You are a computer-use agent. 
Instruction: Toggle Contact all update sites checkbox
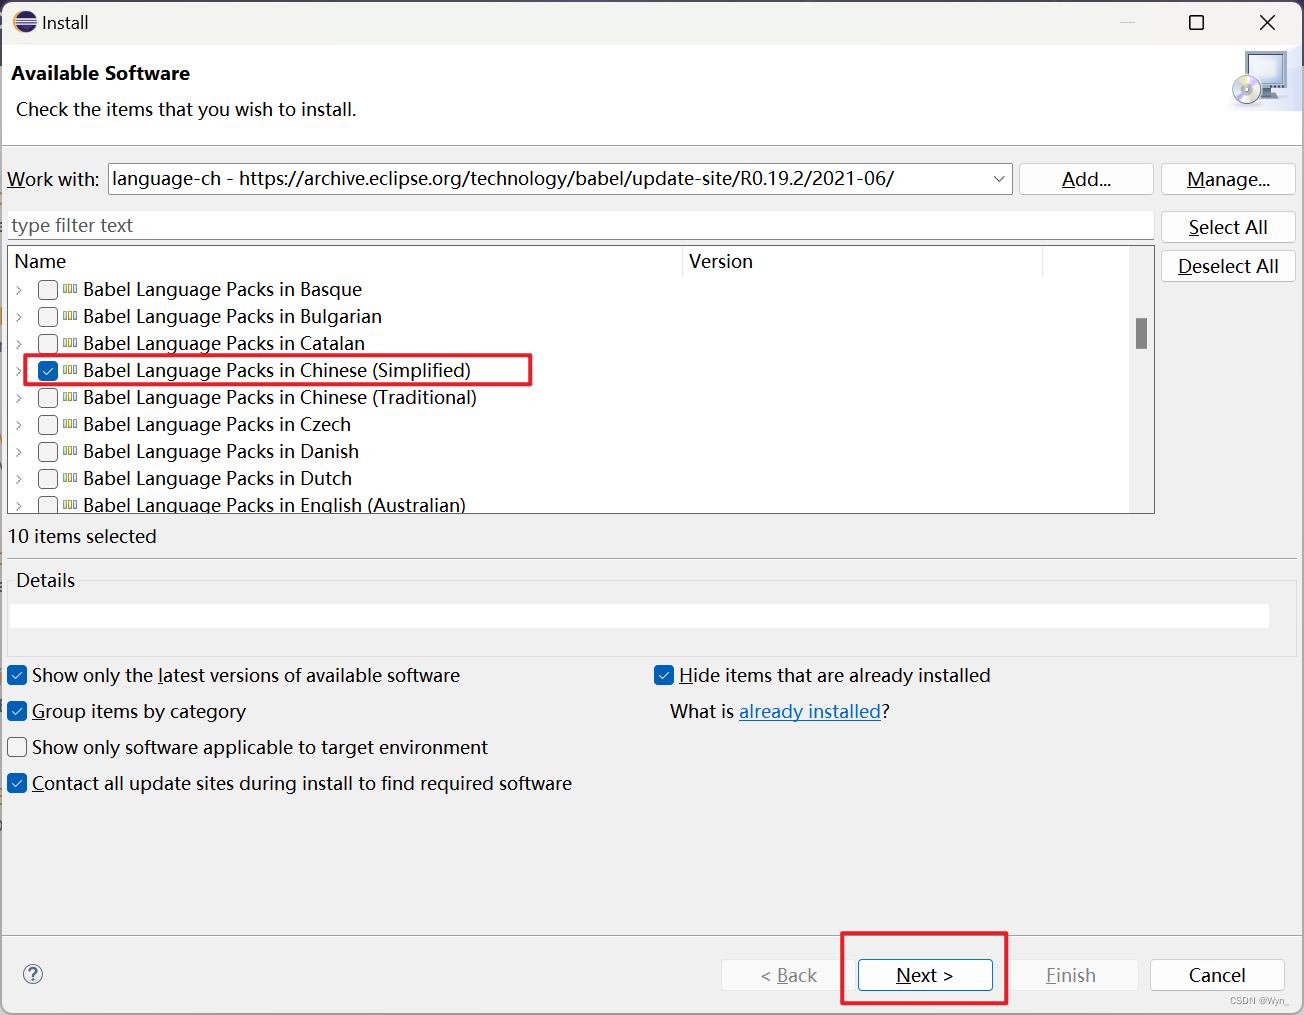(x=17, y=783)
